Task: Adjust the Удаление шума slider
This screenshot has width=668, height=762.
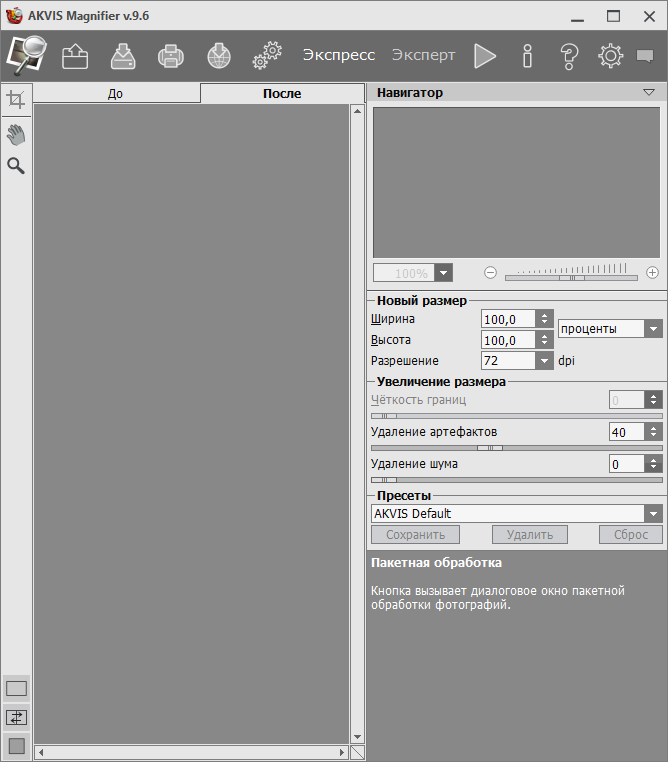Action: (384, 480)
